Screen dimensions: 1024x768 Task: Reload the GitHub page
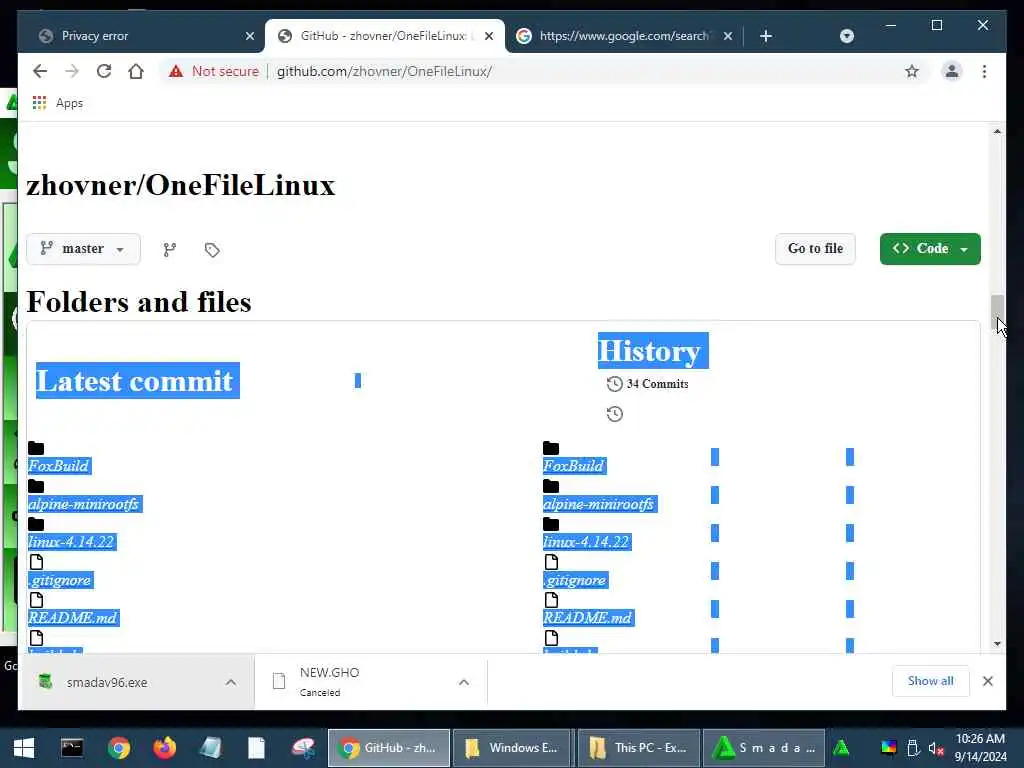[x=104, y=71]
